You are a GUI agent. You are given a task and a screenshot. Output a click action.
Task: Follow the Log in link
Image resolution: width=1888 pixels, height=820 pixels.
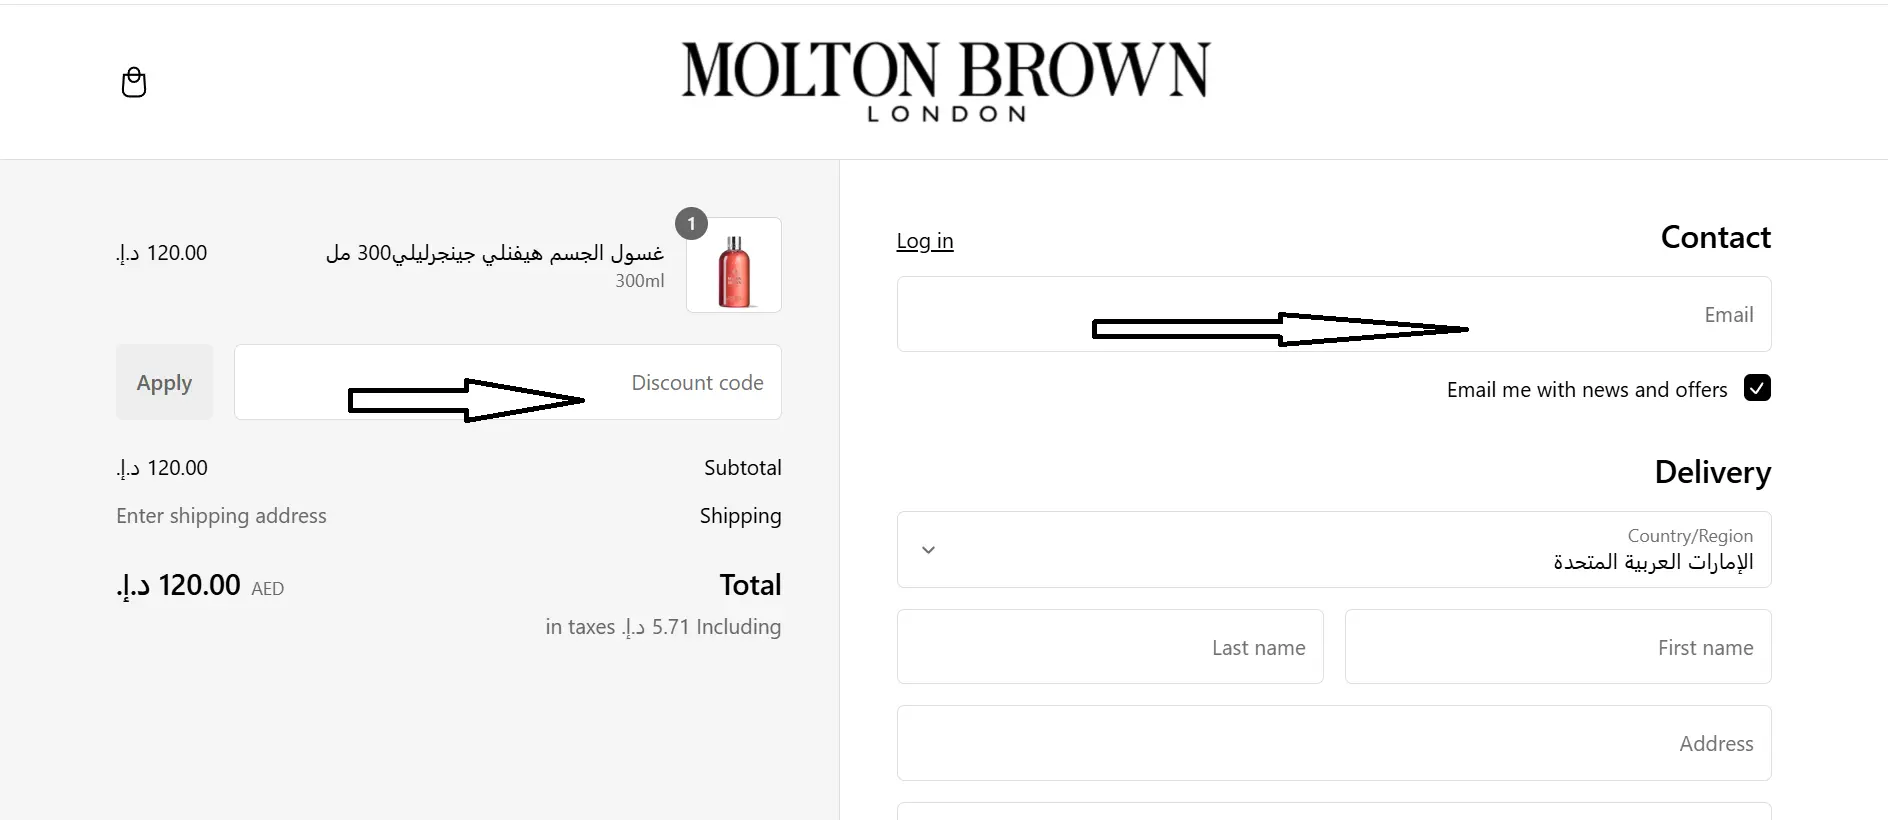[925, 241]
